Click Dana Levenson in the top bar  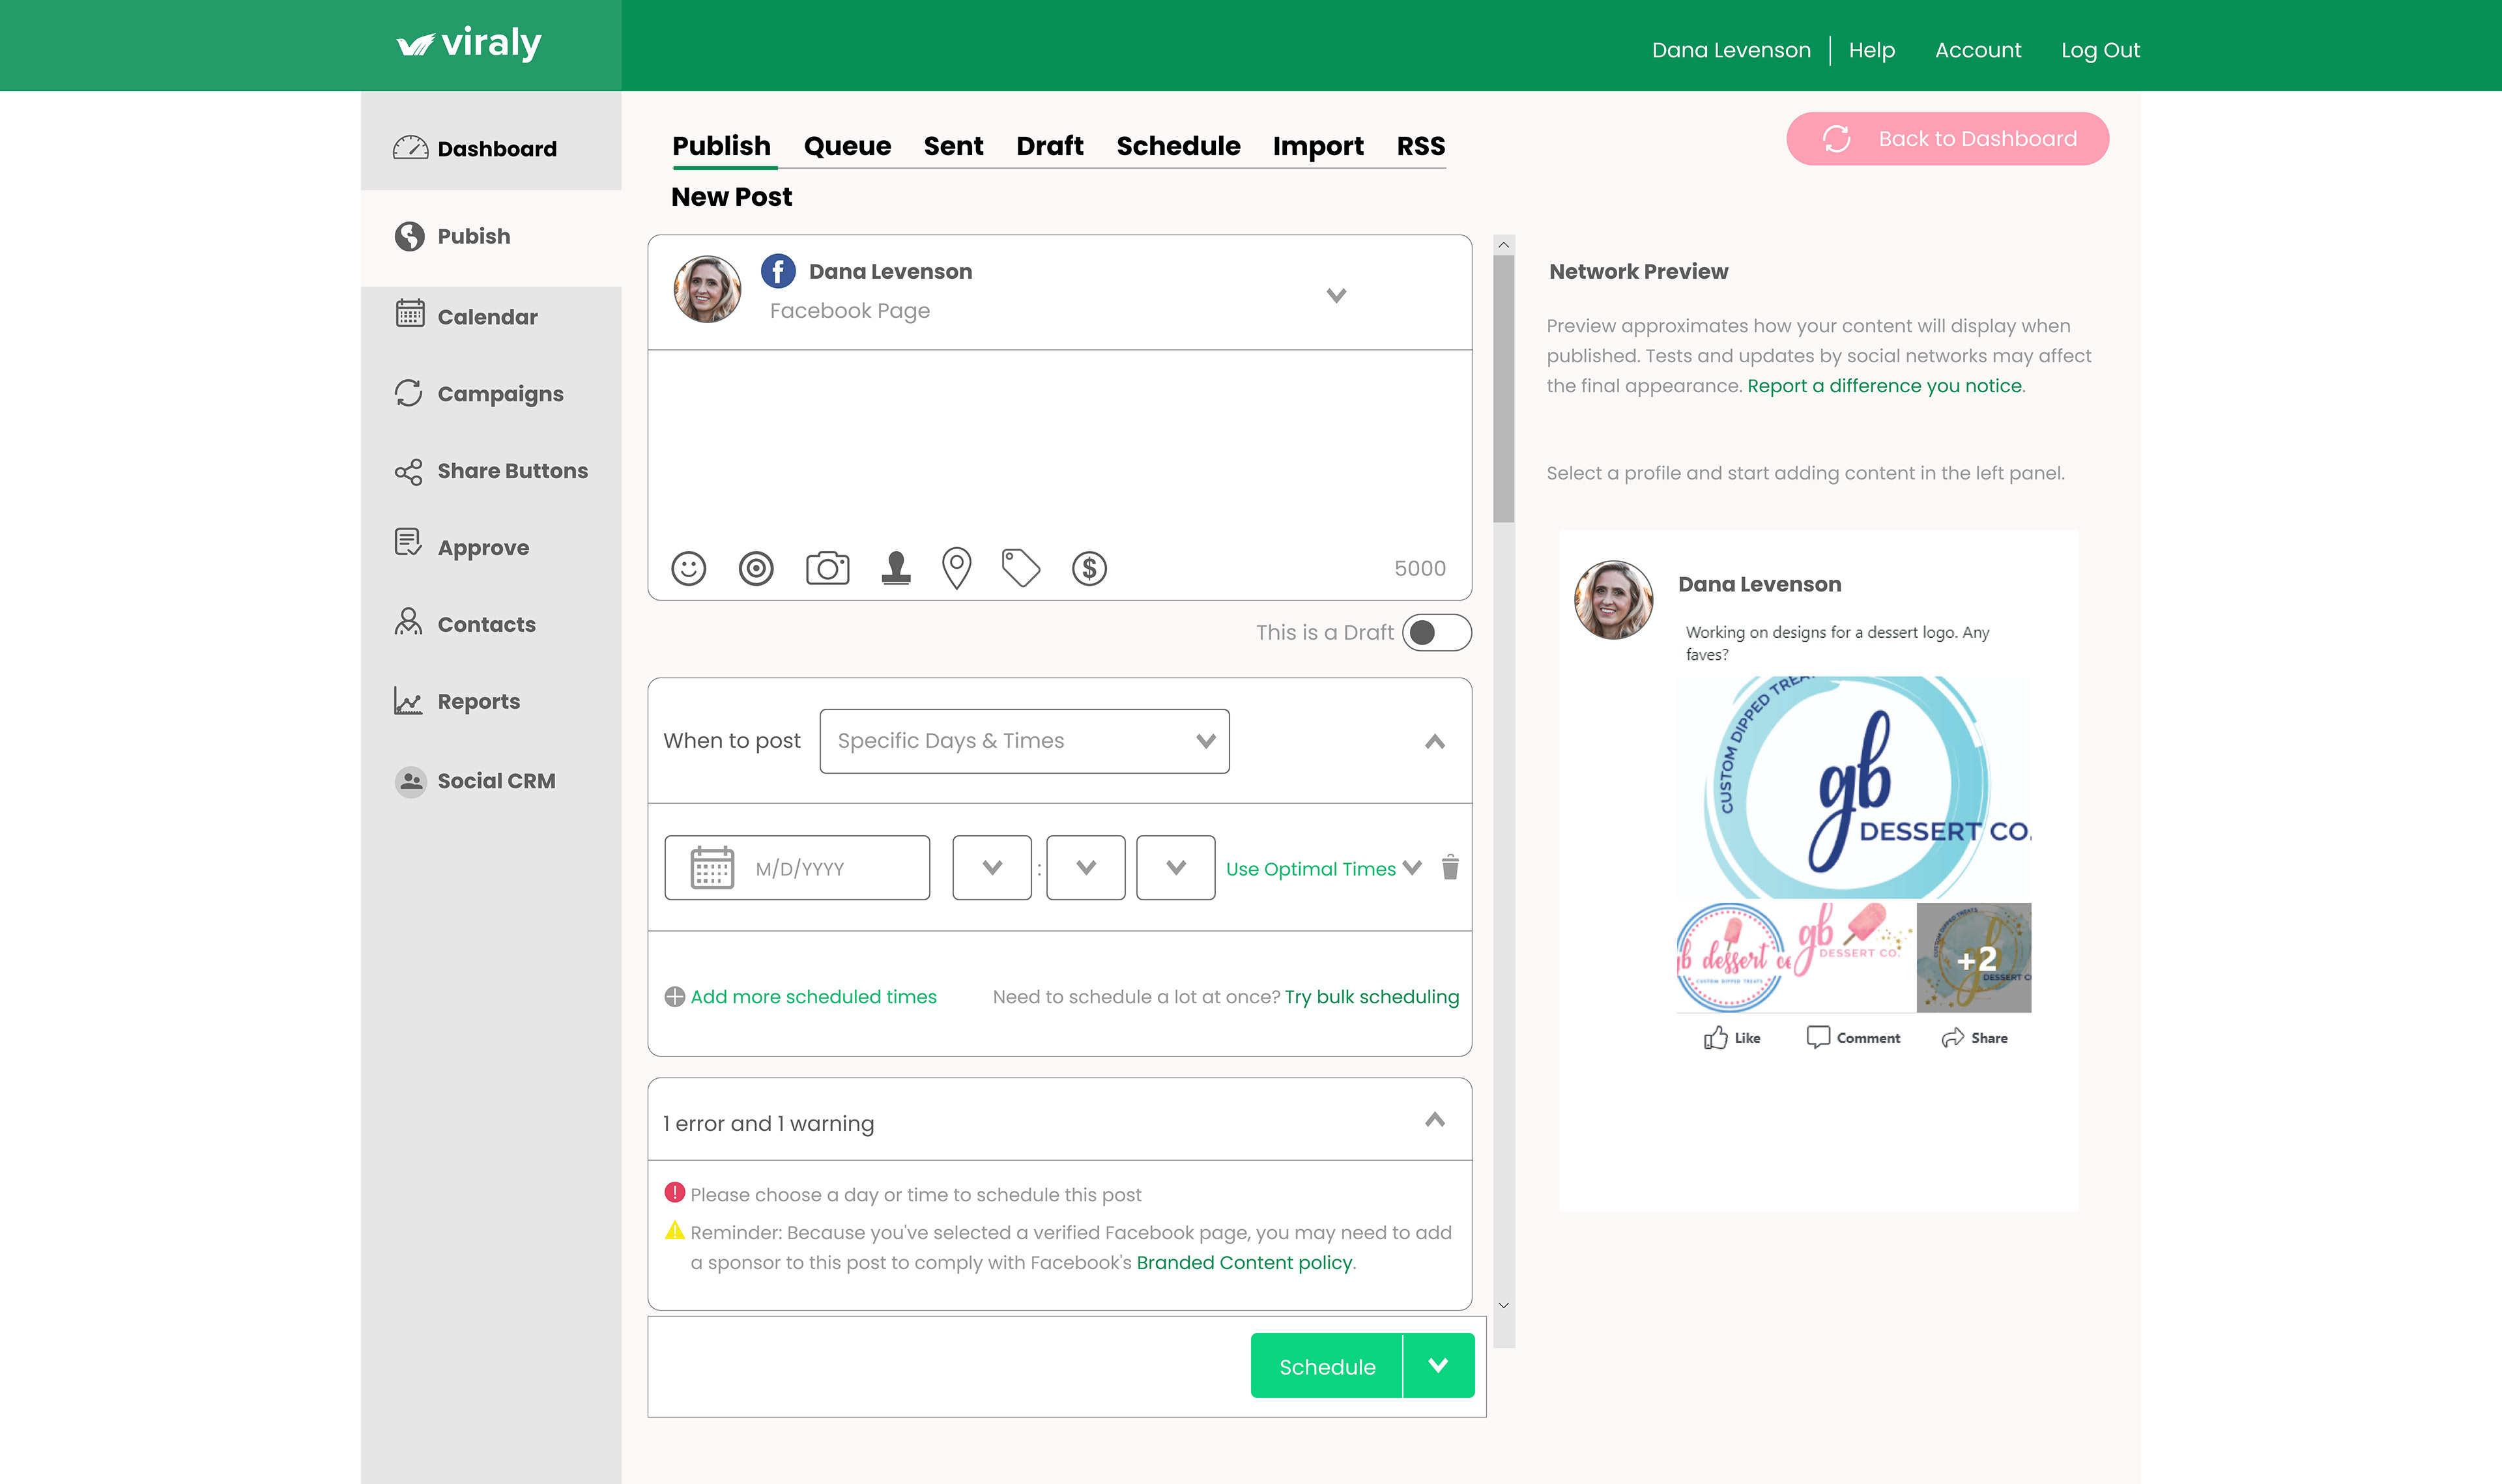click(x=1731, y=50)
